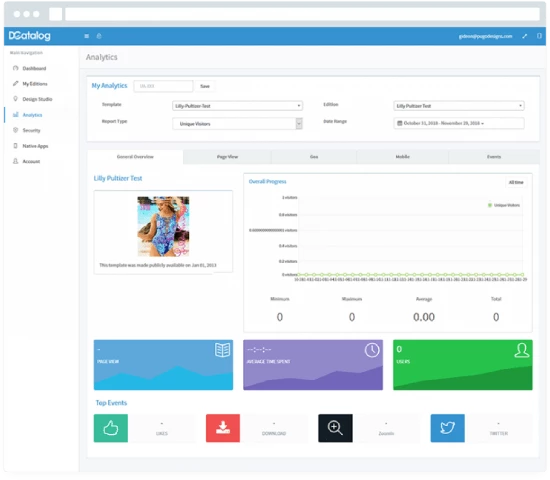Switch to Events tab
Image resolution: width=550 pixels, height=480 pixels.
point(494,157)
